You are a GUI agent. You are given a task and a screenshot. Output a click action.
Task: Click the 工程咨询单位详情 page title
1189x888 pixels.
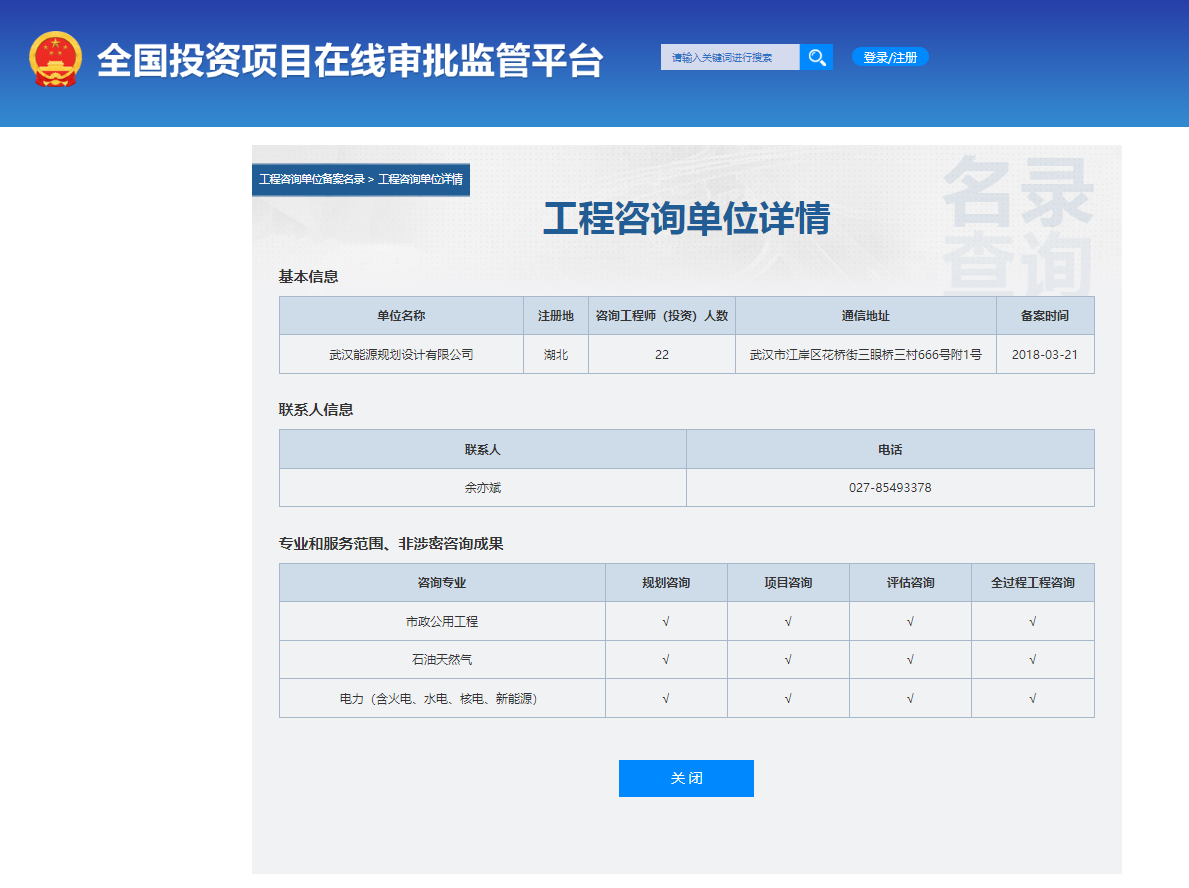point(687,218)
